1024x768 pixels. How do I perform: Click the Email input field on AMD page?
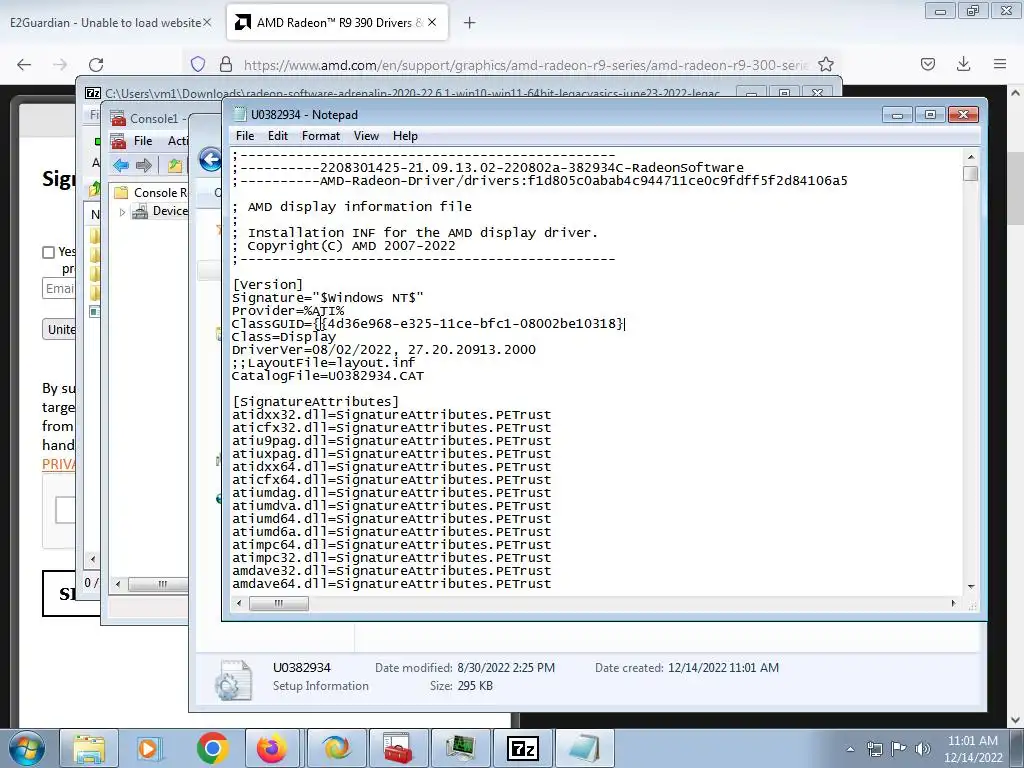(59, 288)
